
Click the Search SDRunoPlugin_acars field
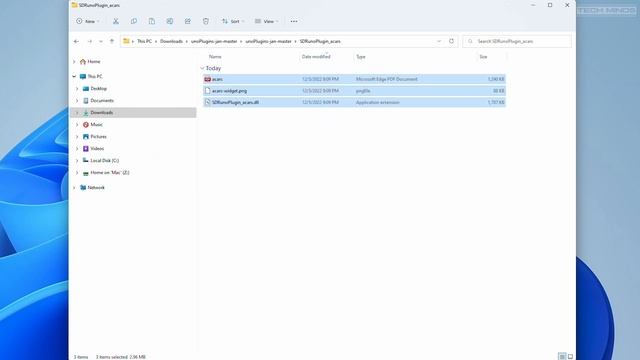click(x=517, y=41)
